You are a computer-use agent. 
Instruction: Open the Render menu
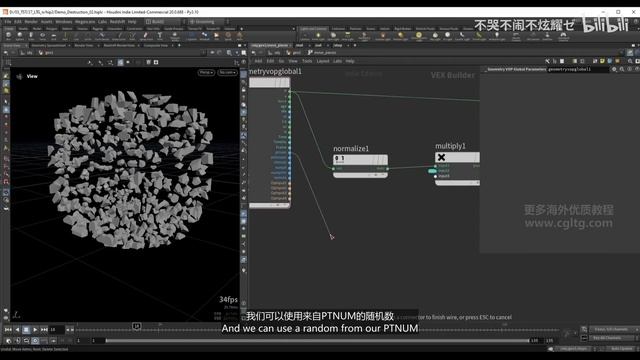click(x=31, y=22)
